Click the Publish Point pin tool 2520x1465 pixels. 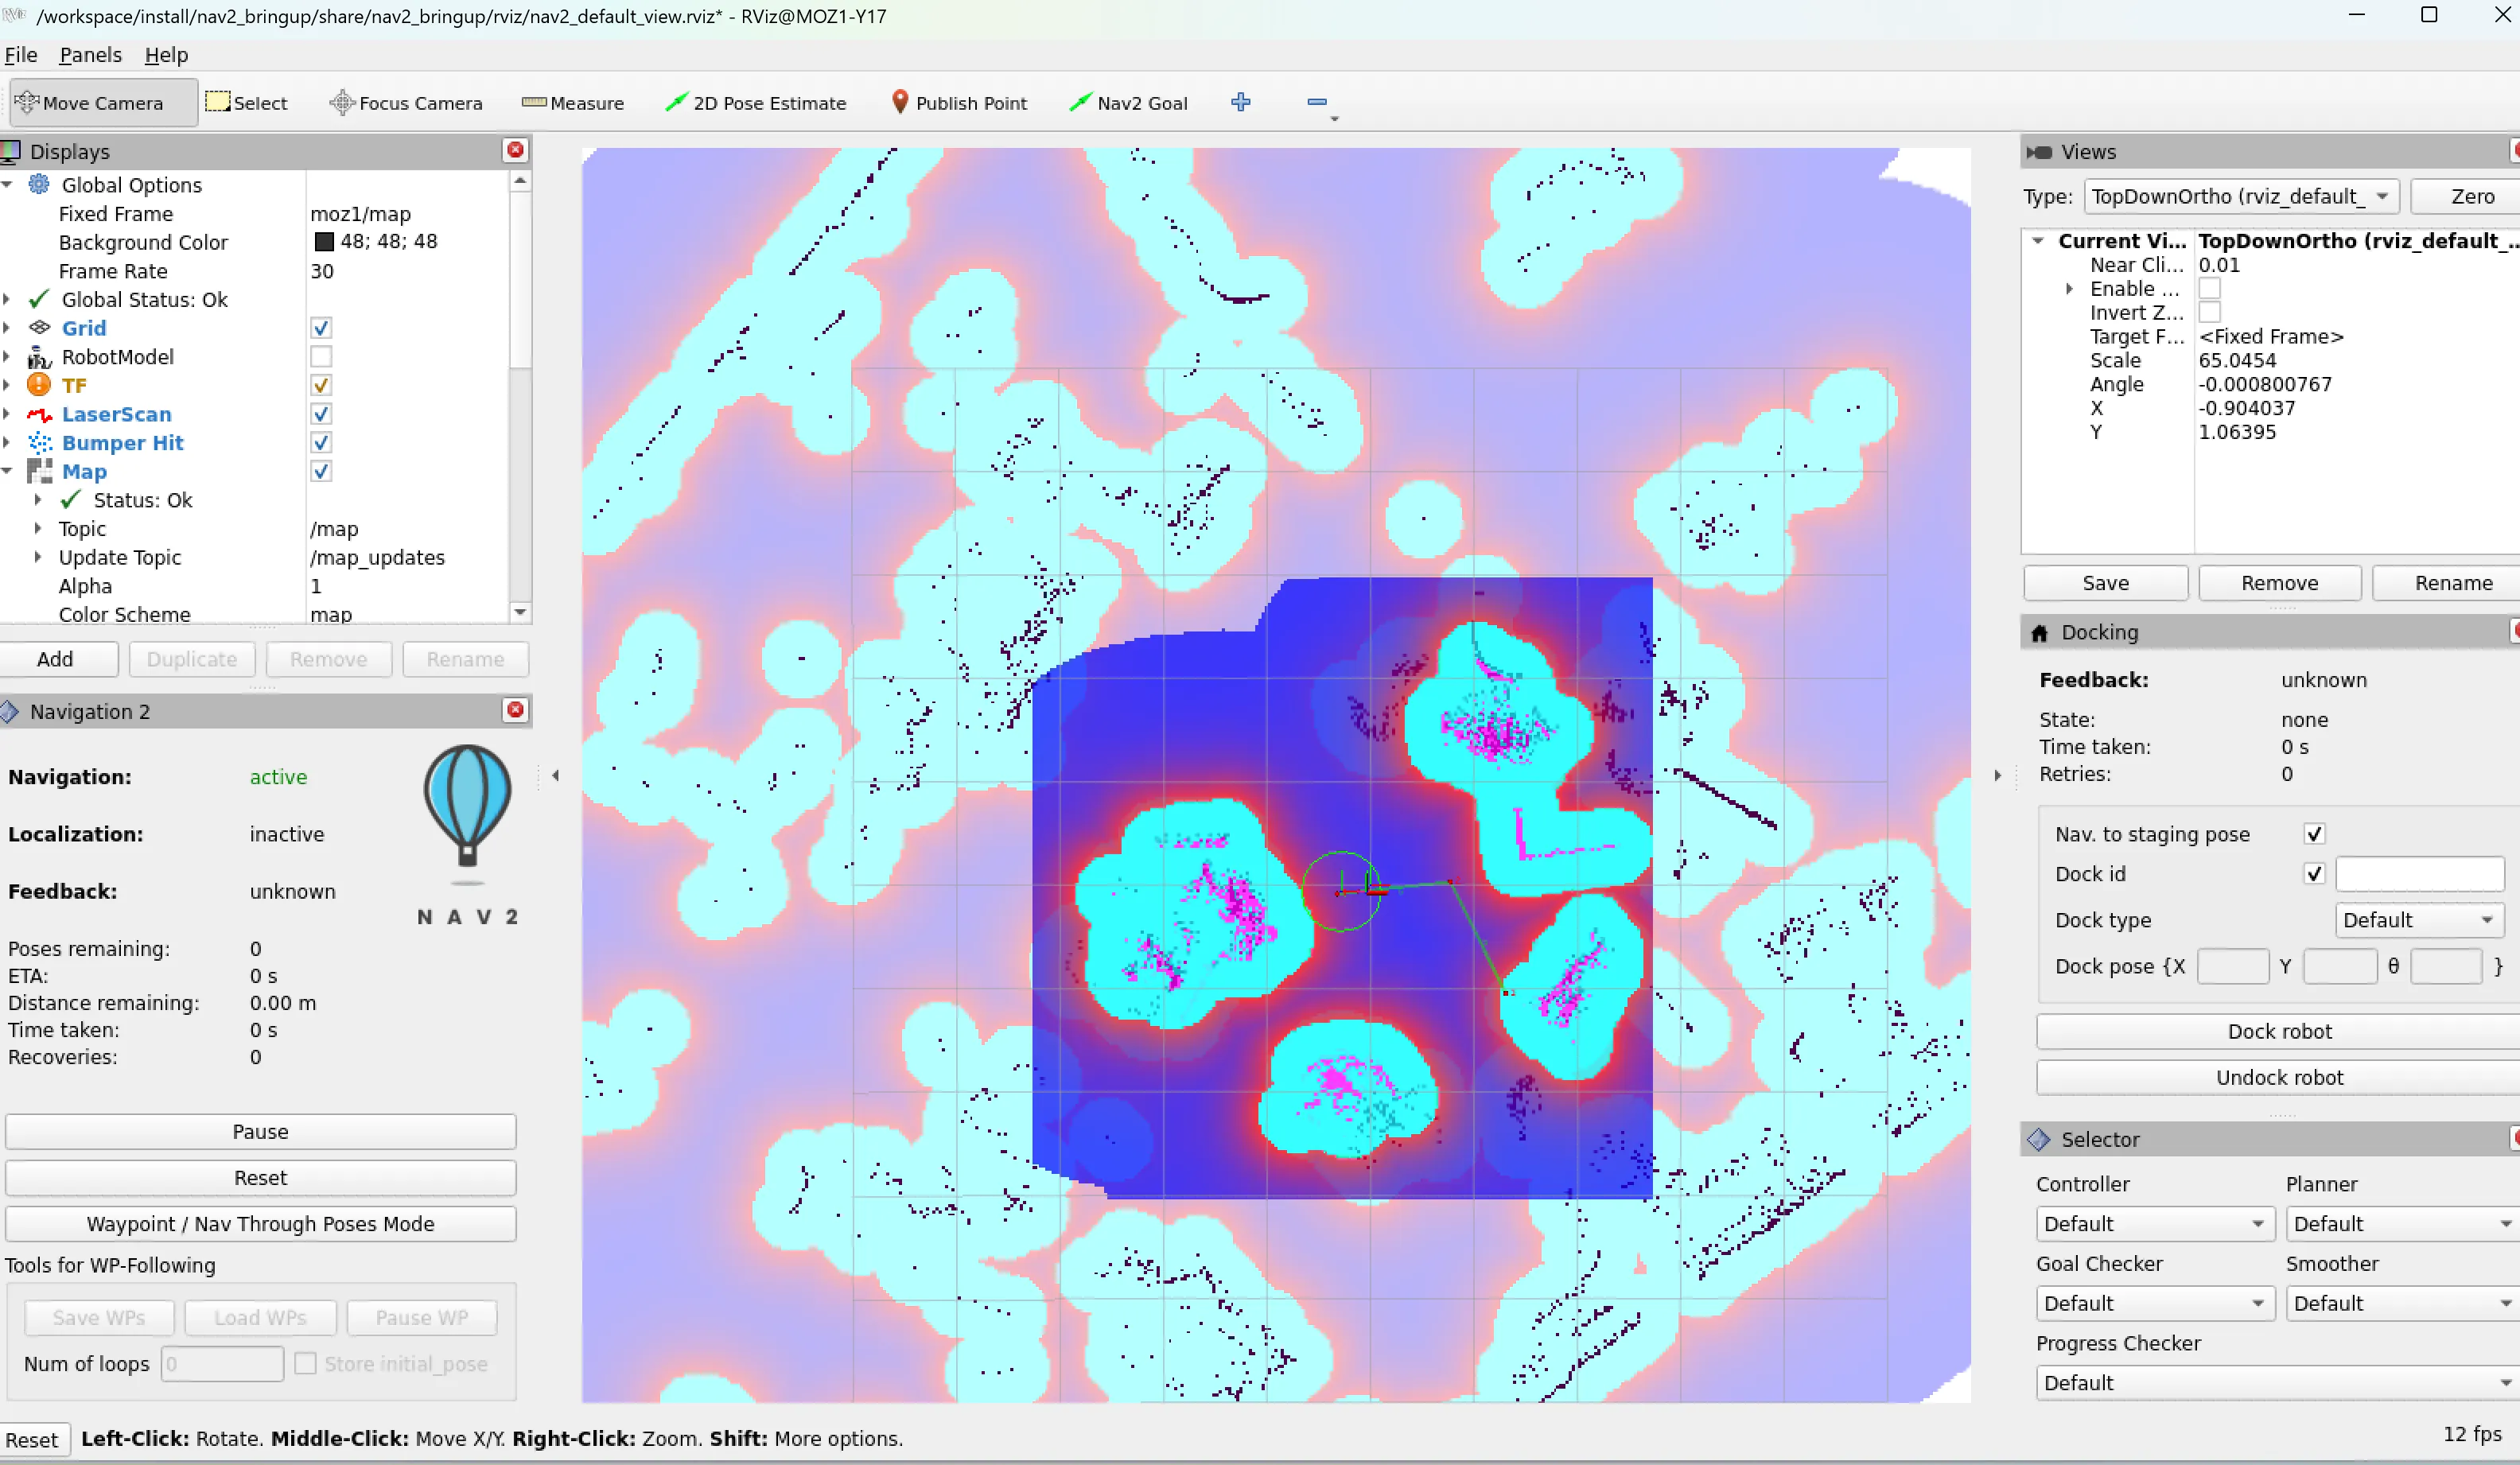[x=959, y=103]
